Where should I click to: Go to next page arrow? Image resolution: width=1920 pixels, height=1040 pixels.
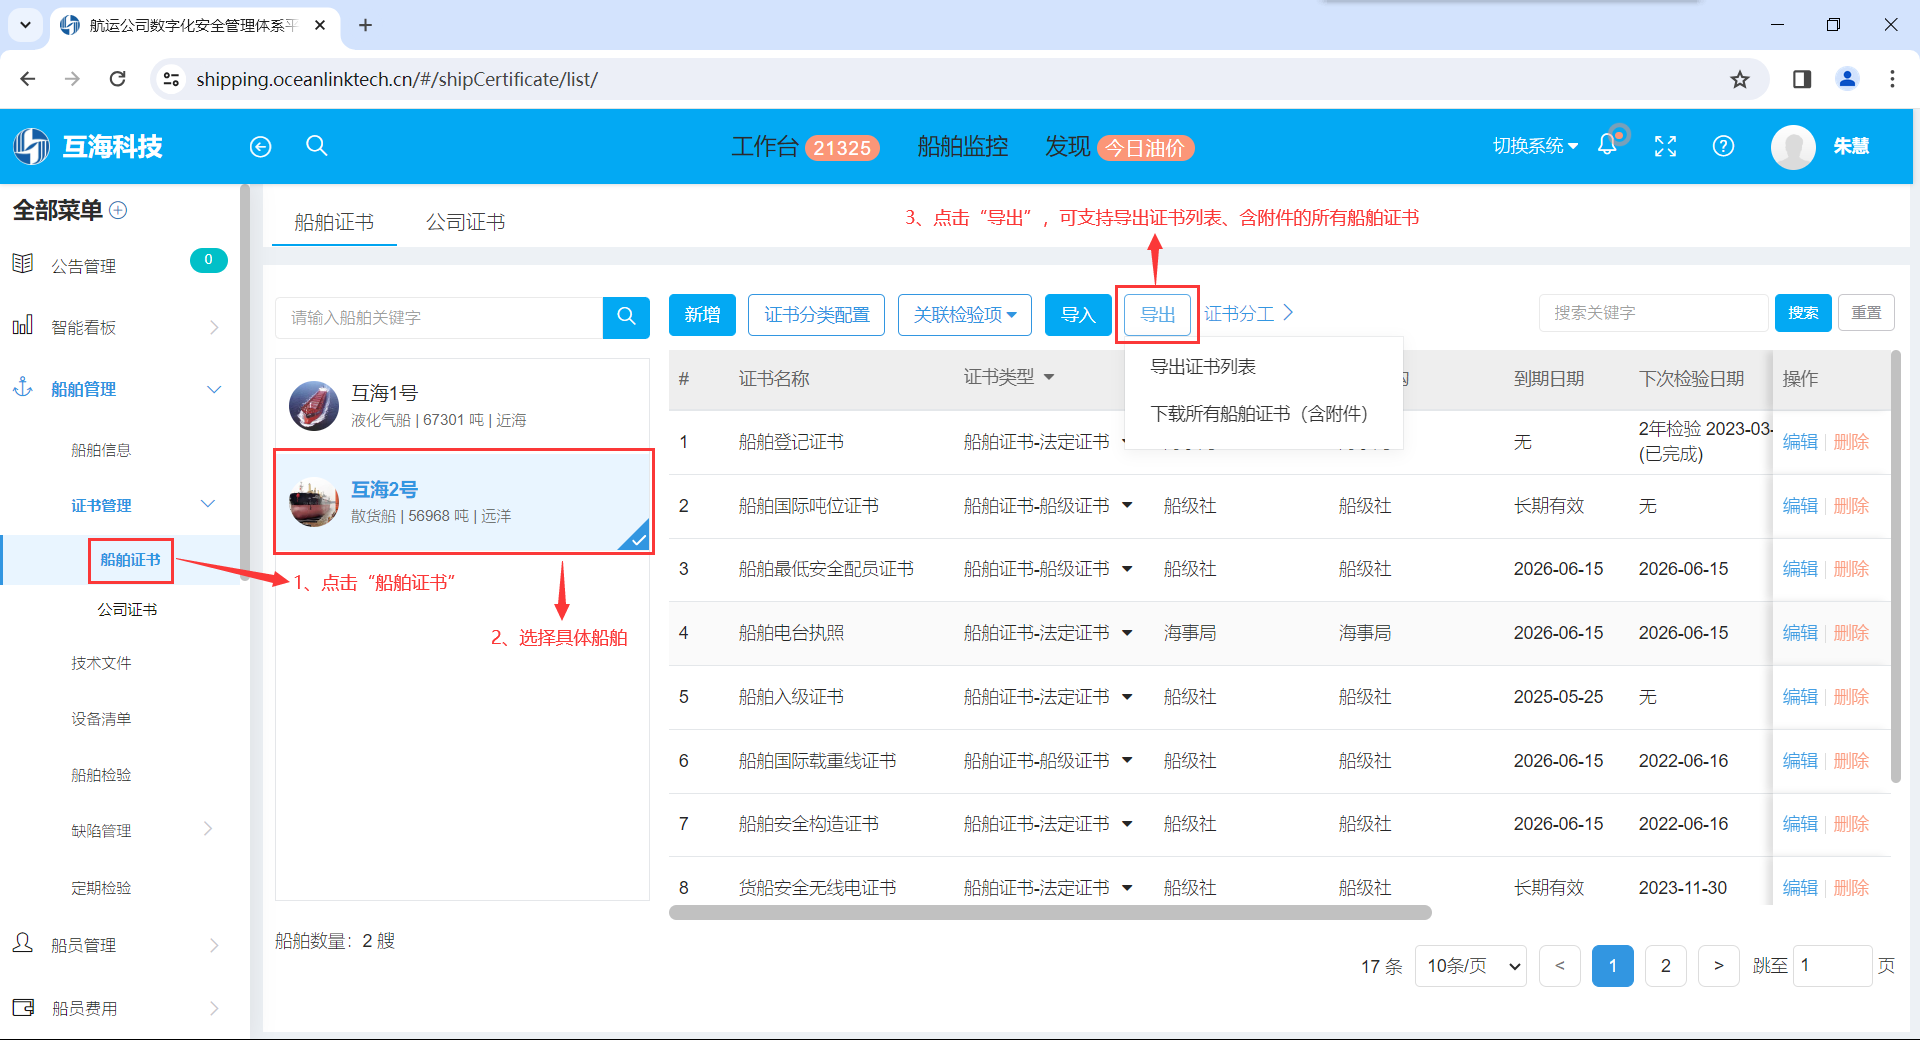pyautogui.click(x=1718, y=966)
